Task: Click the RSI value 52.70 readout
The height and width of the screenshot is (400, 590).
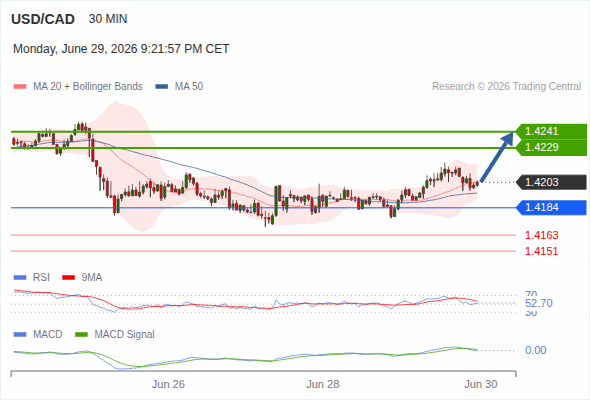Action: pos(539,303)
